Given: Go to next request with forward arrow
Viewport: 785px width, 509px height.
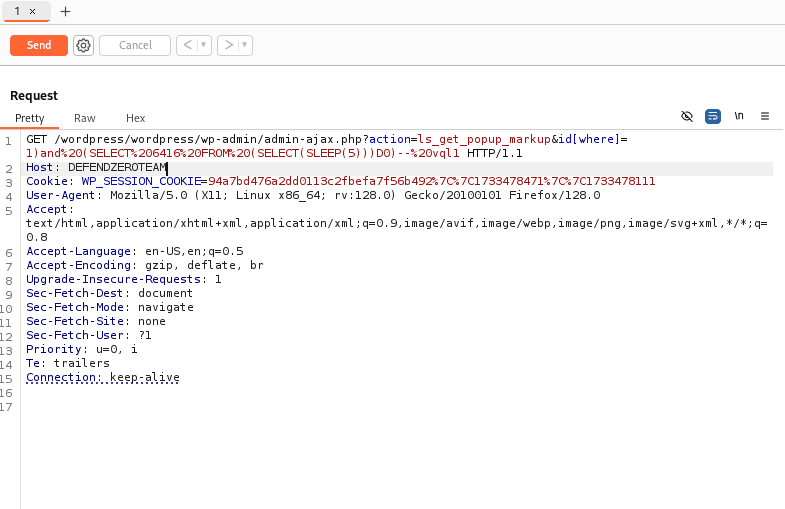Looking at the screenshot, I should pos(229,45).
